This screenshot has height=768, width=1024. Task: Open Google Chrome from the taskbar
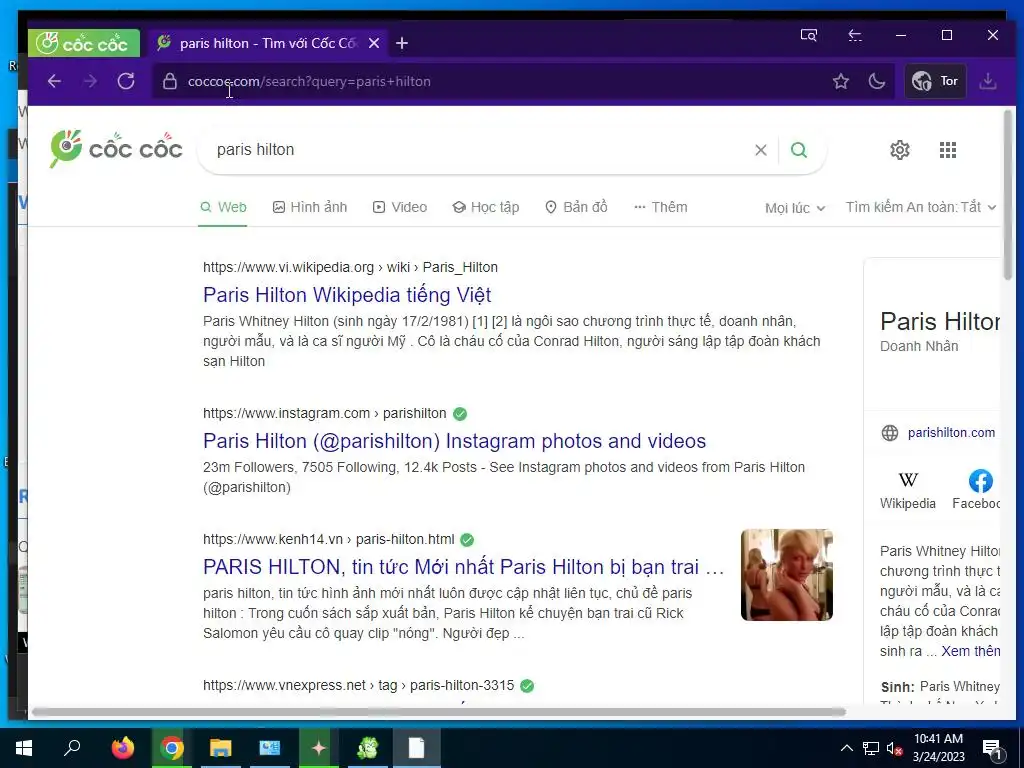pyautogui.click(x=172, y=748)
